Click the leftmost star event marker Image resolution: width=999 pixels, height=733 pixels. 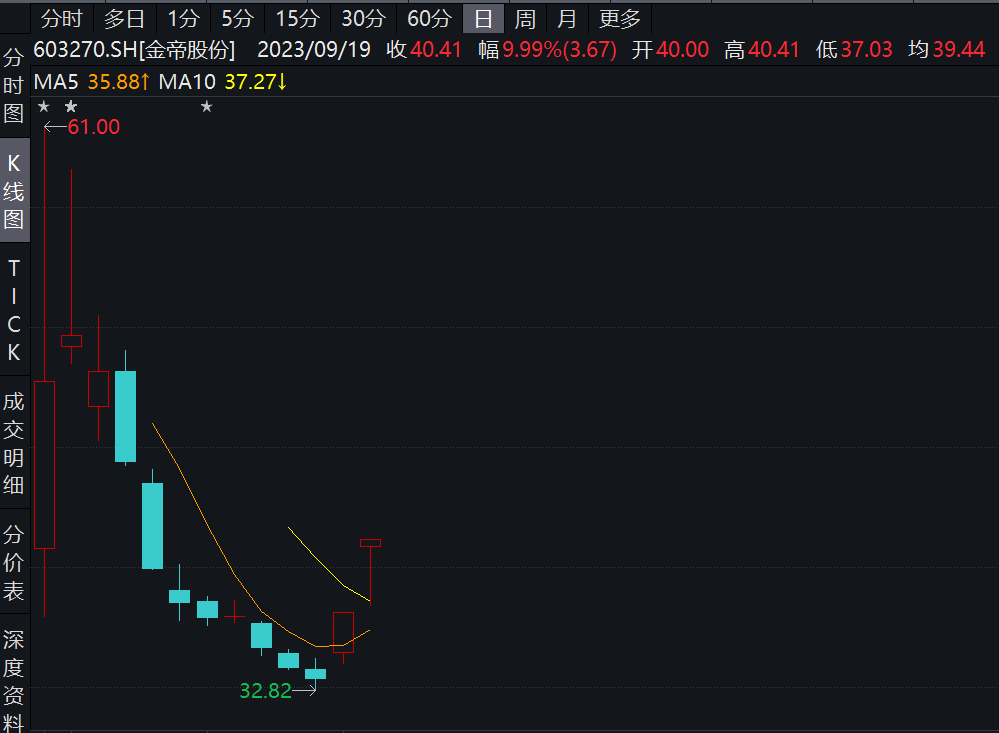coord(43,107)
